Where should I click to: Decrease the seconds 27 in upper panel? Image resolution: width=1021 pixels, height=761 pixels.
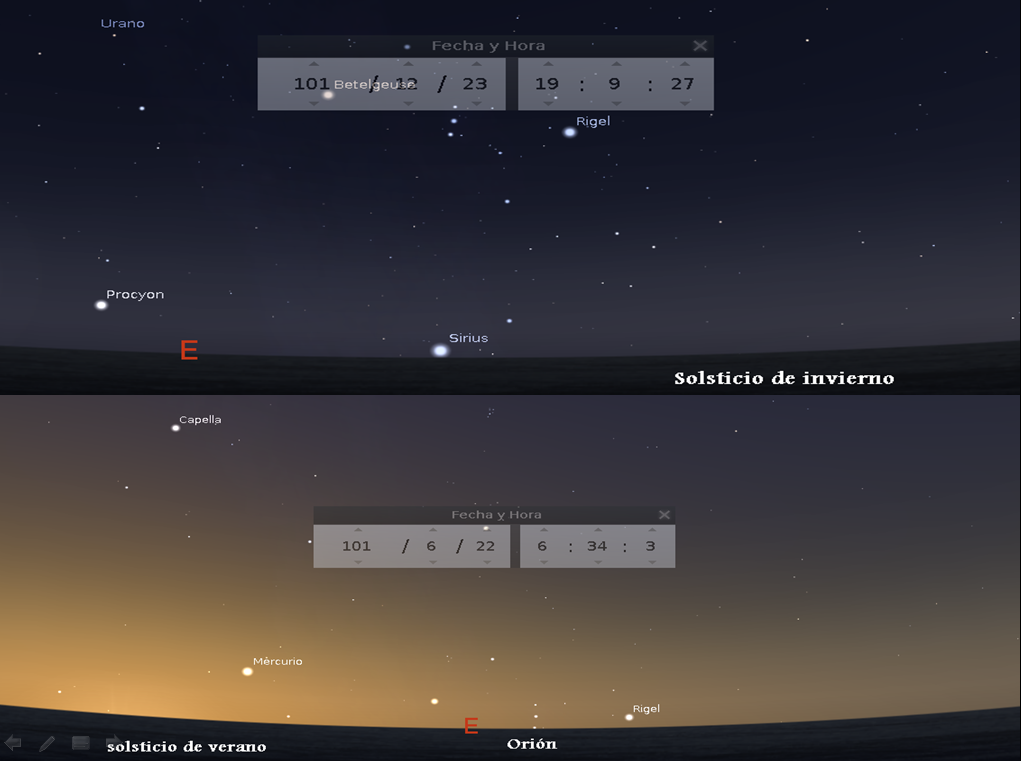[x=683, y=102]
